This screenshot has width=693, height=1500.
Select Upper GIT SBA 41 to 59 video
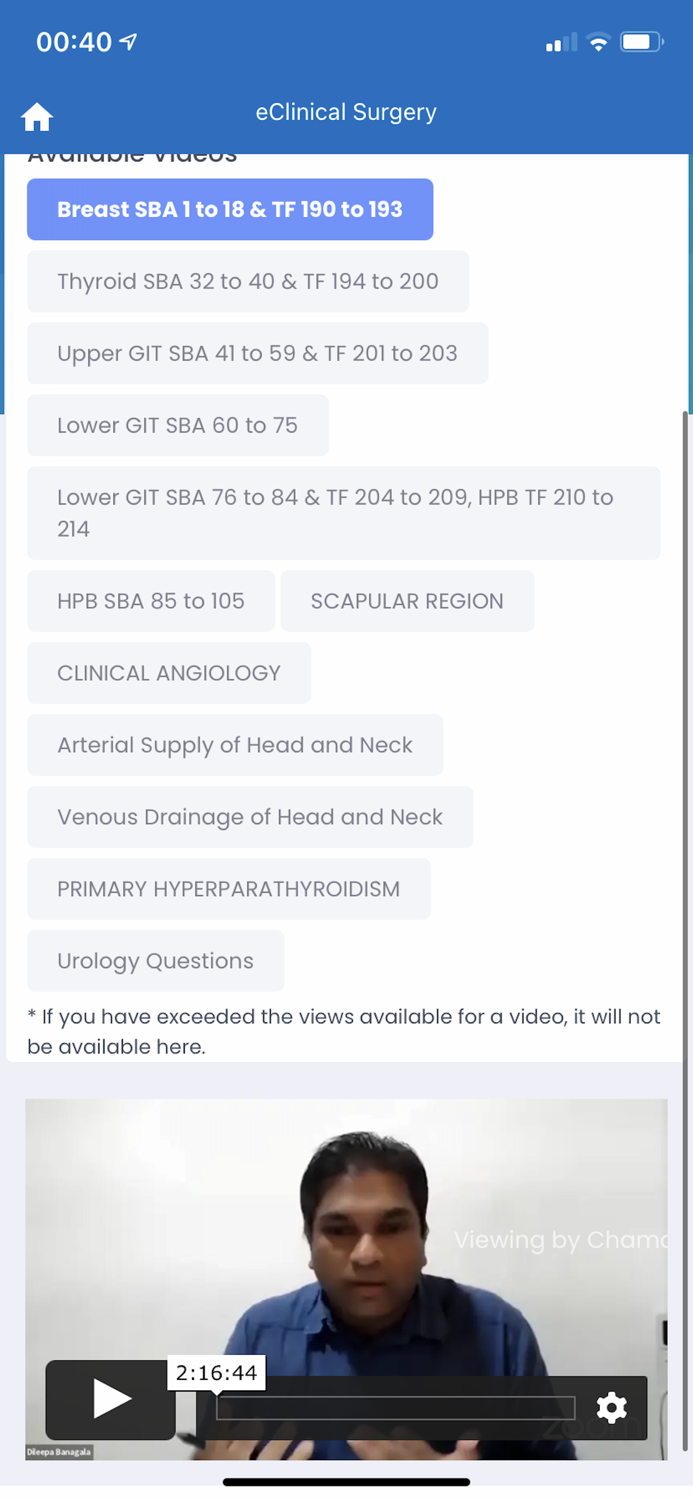[257, 353]
